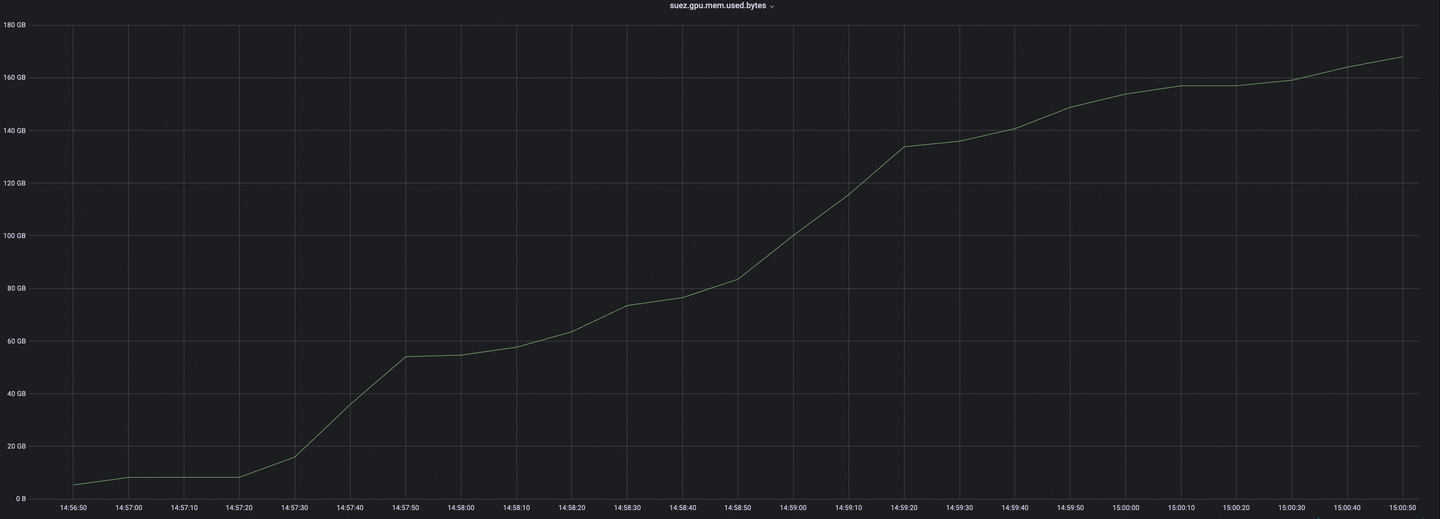Click the 14:58:30 time axis label

pyautogui.click(x=627, y=508)
